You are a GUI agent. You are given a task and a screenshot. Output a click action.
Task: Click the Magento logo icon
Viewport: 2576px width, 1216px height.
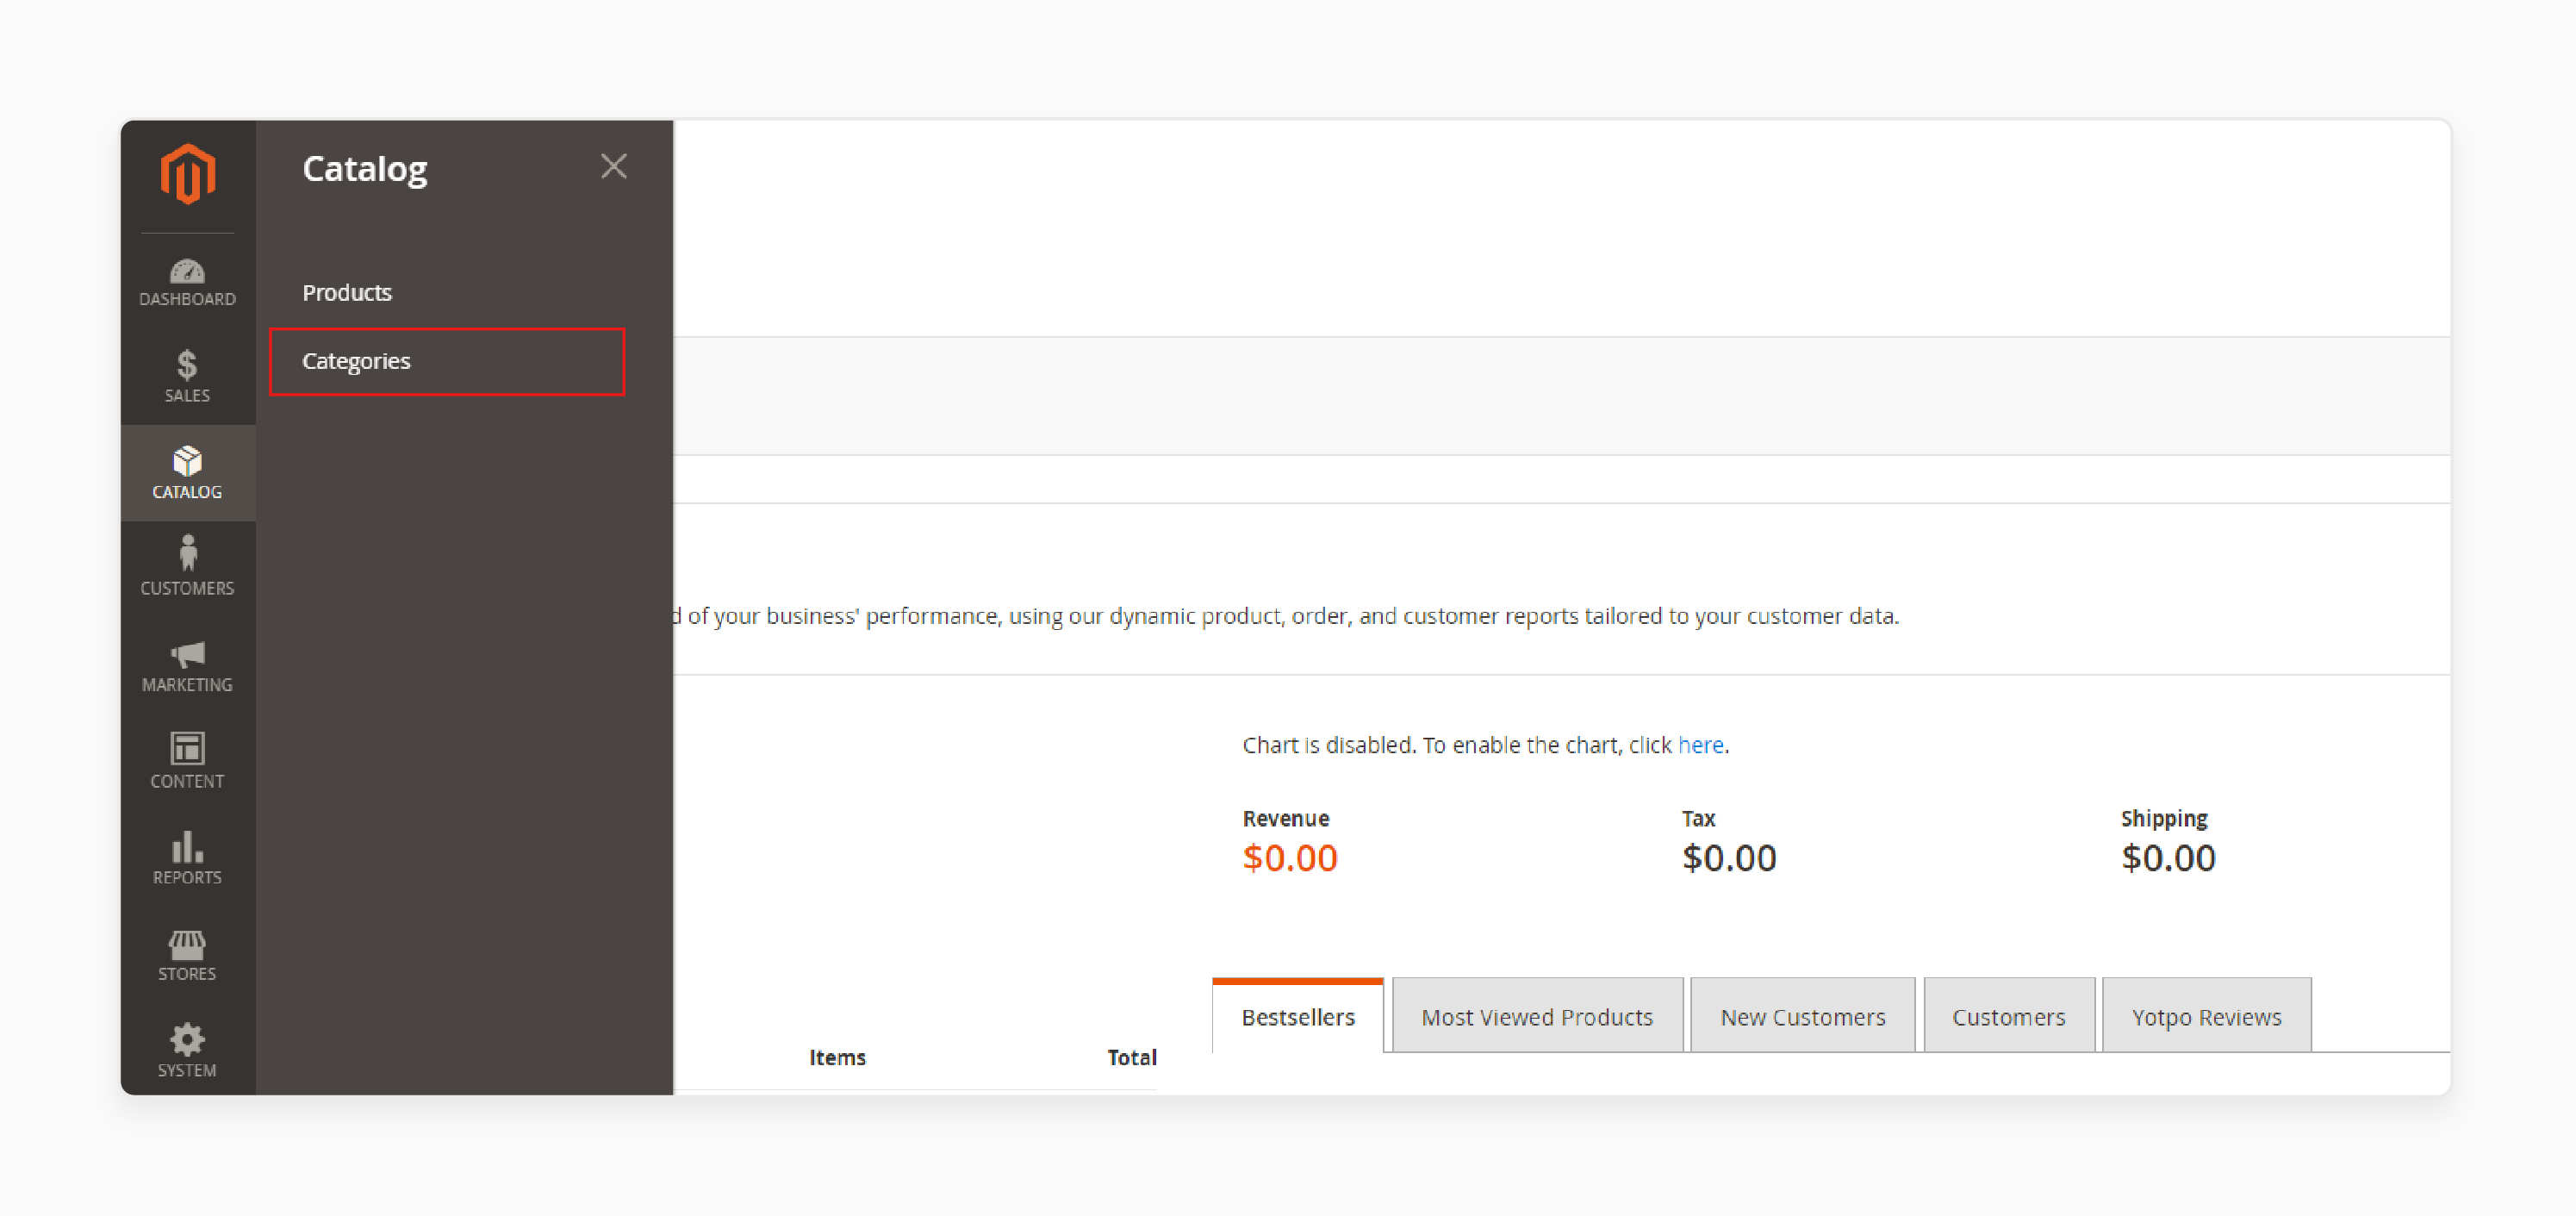tap(187, 174)
